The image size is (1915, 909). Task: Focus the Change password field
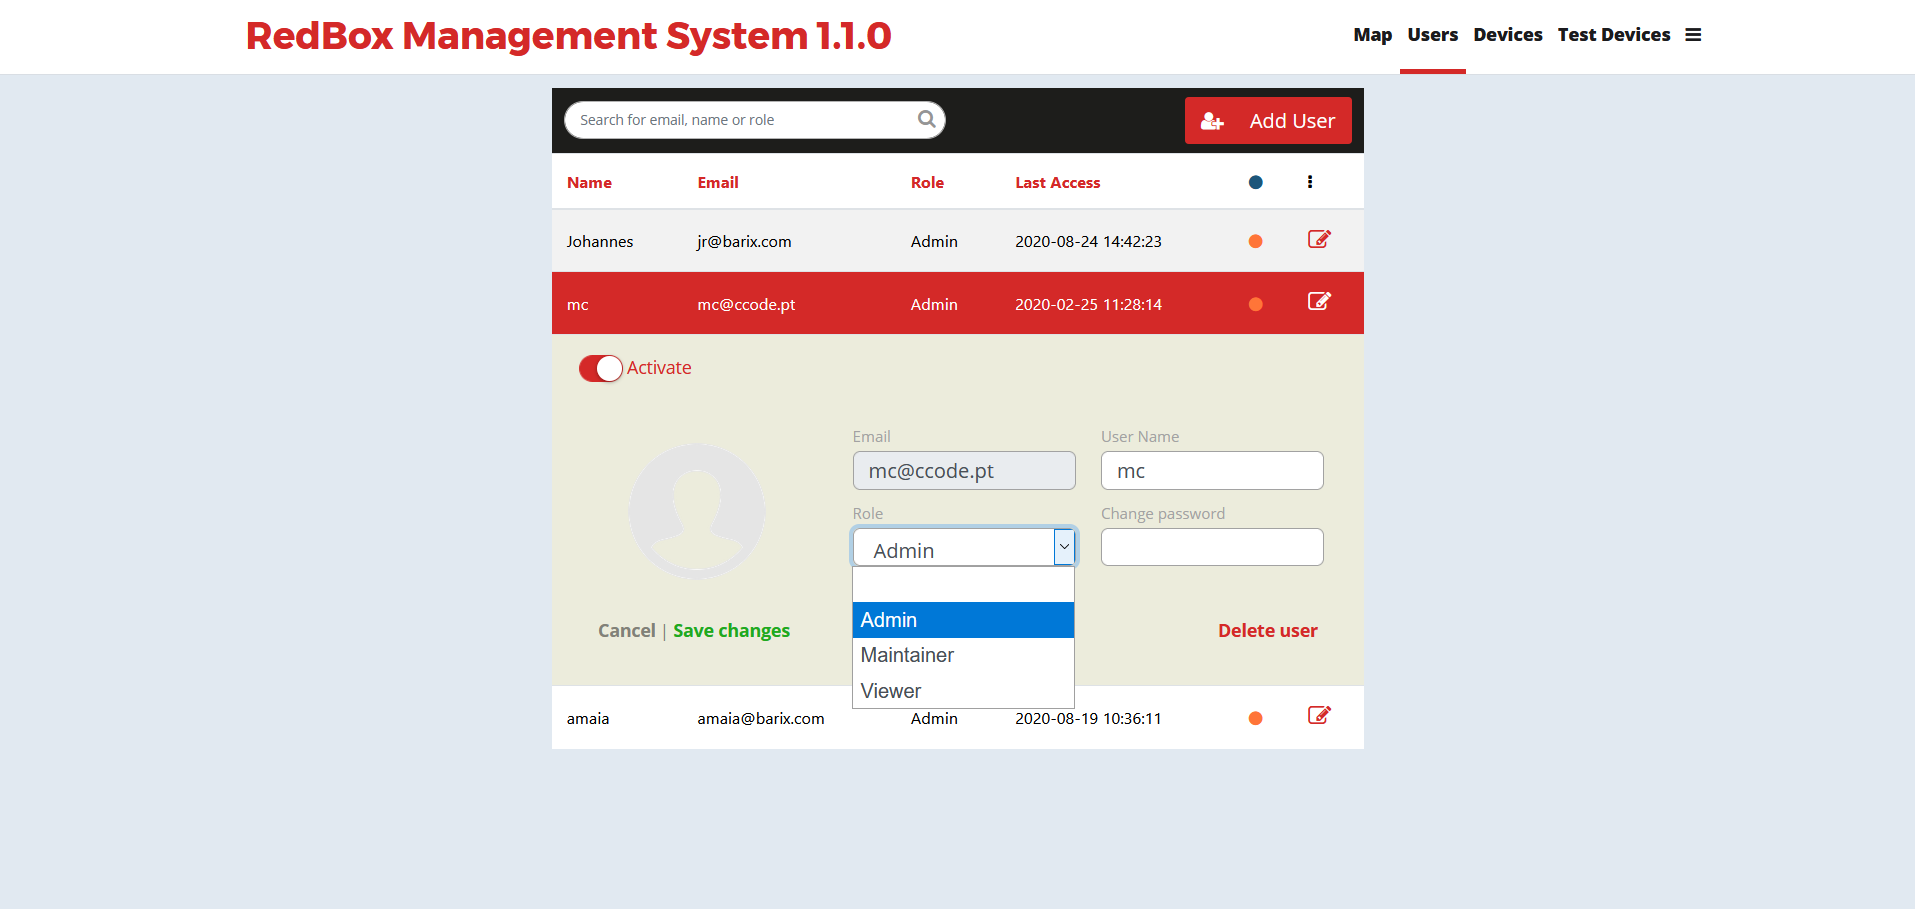pyautogui.click(x=1212, y=547)
